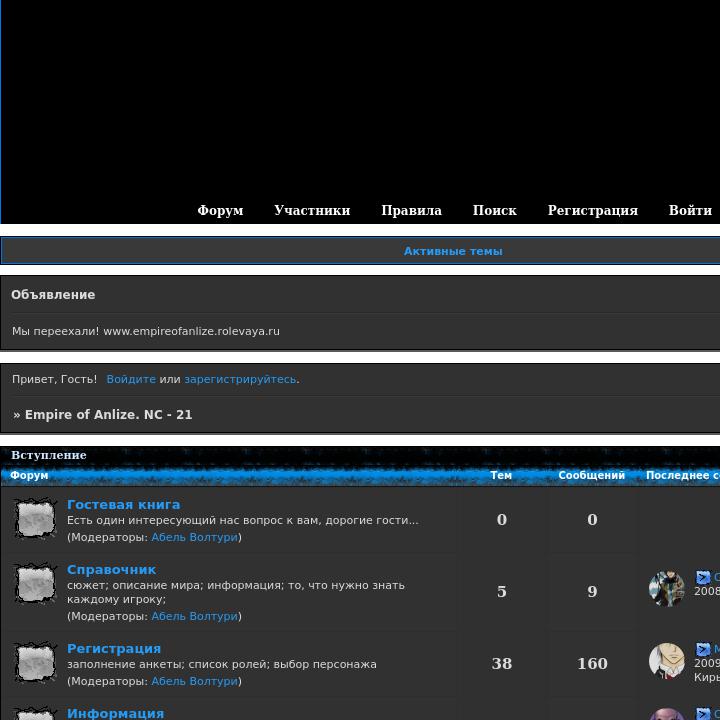Click the forum status icon beside Регистрация forum

coord(35,663)
